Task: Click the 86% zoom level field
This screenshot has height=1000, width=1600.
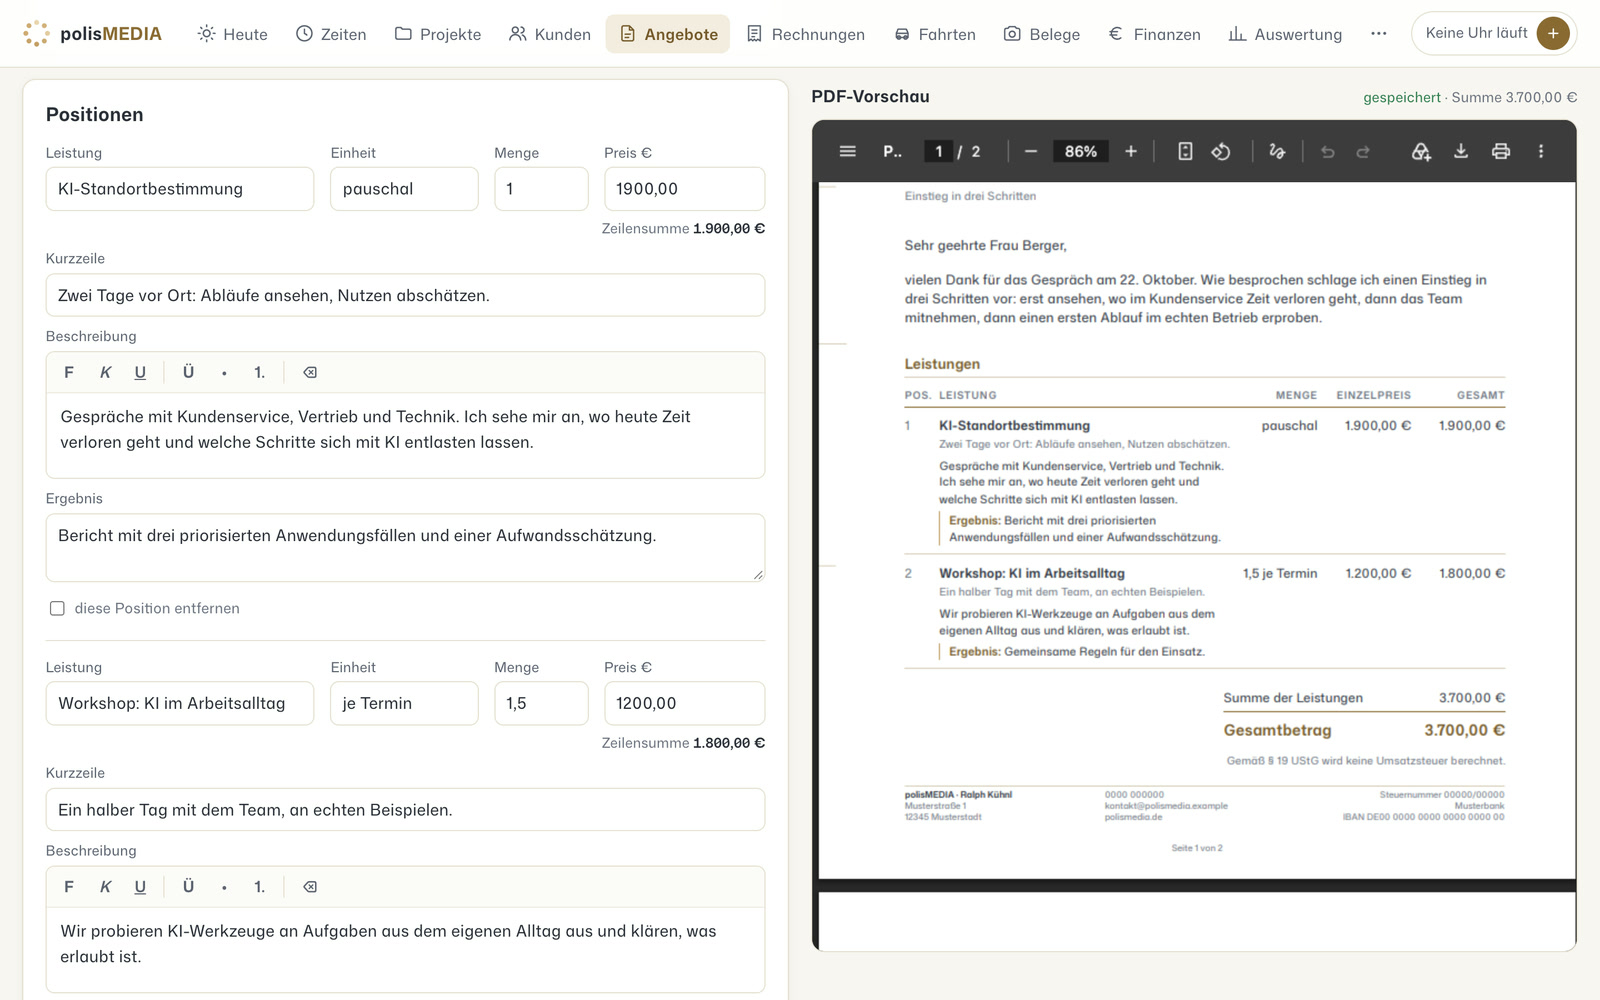Action: 1081,151
